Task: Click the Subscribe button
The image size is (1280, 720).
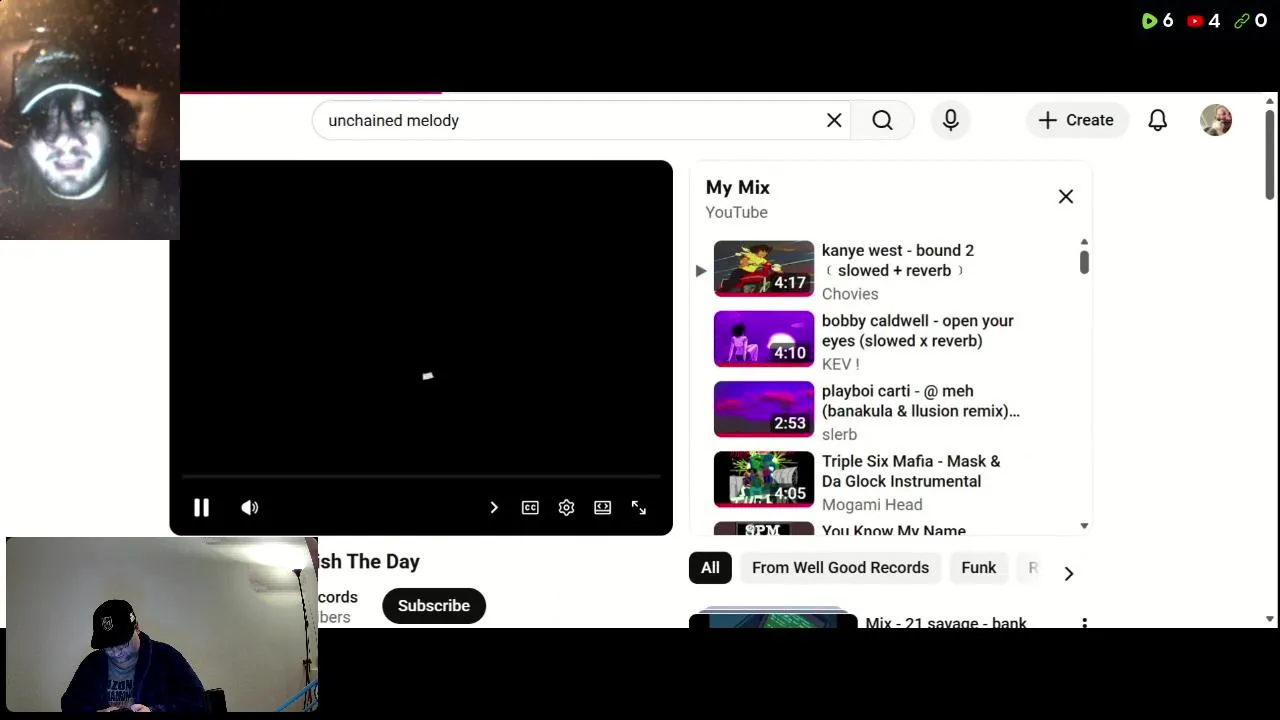Action: point(434,606)
